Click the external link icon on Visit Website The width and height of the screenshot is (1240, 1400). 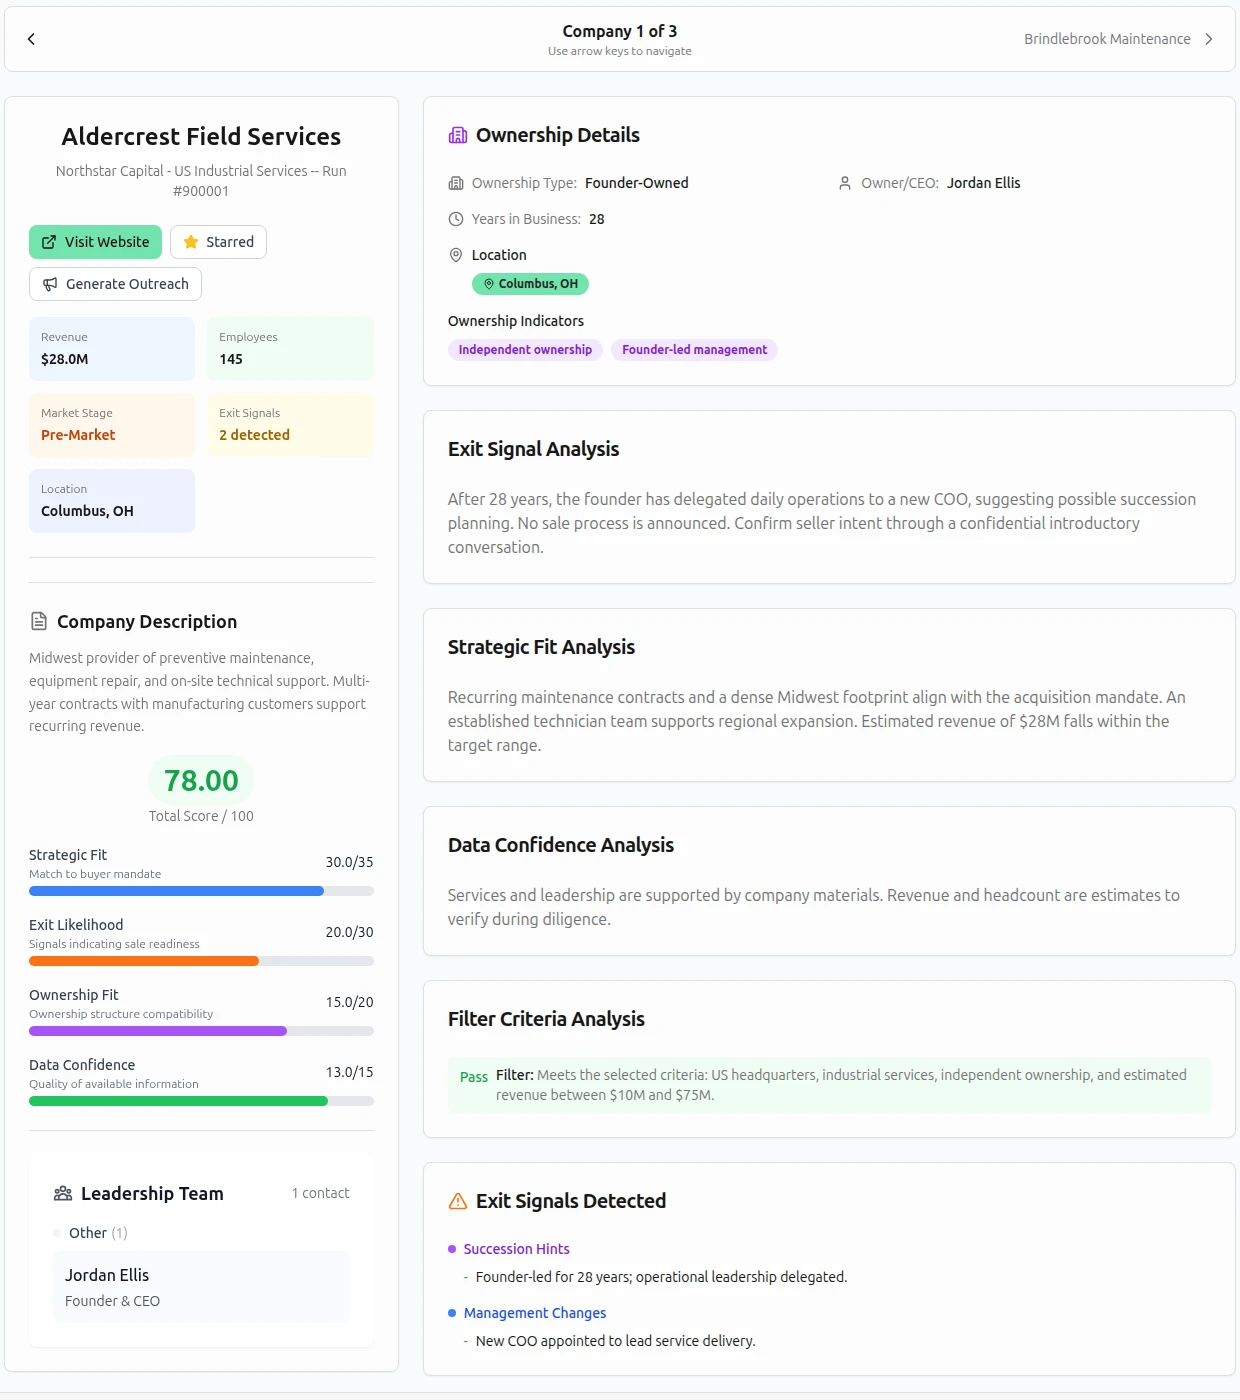point(49,242)
